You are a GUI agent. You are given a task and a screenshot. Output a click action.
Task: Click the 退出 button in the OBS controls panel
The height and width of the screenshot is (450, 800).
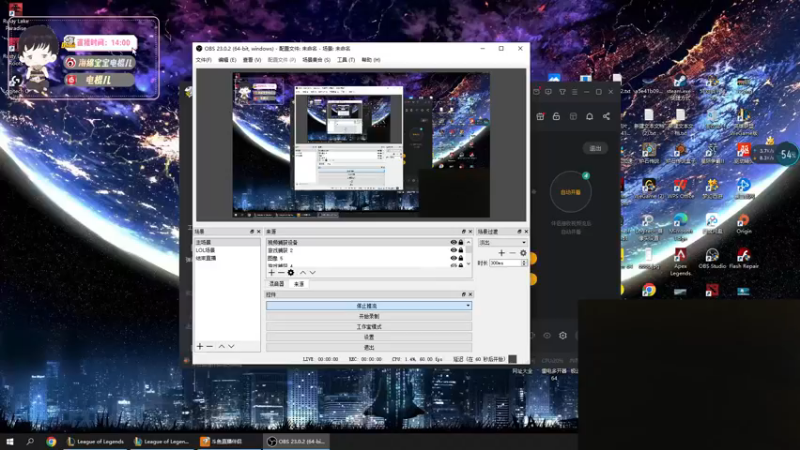click(369, 347)
